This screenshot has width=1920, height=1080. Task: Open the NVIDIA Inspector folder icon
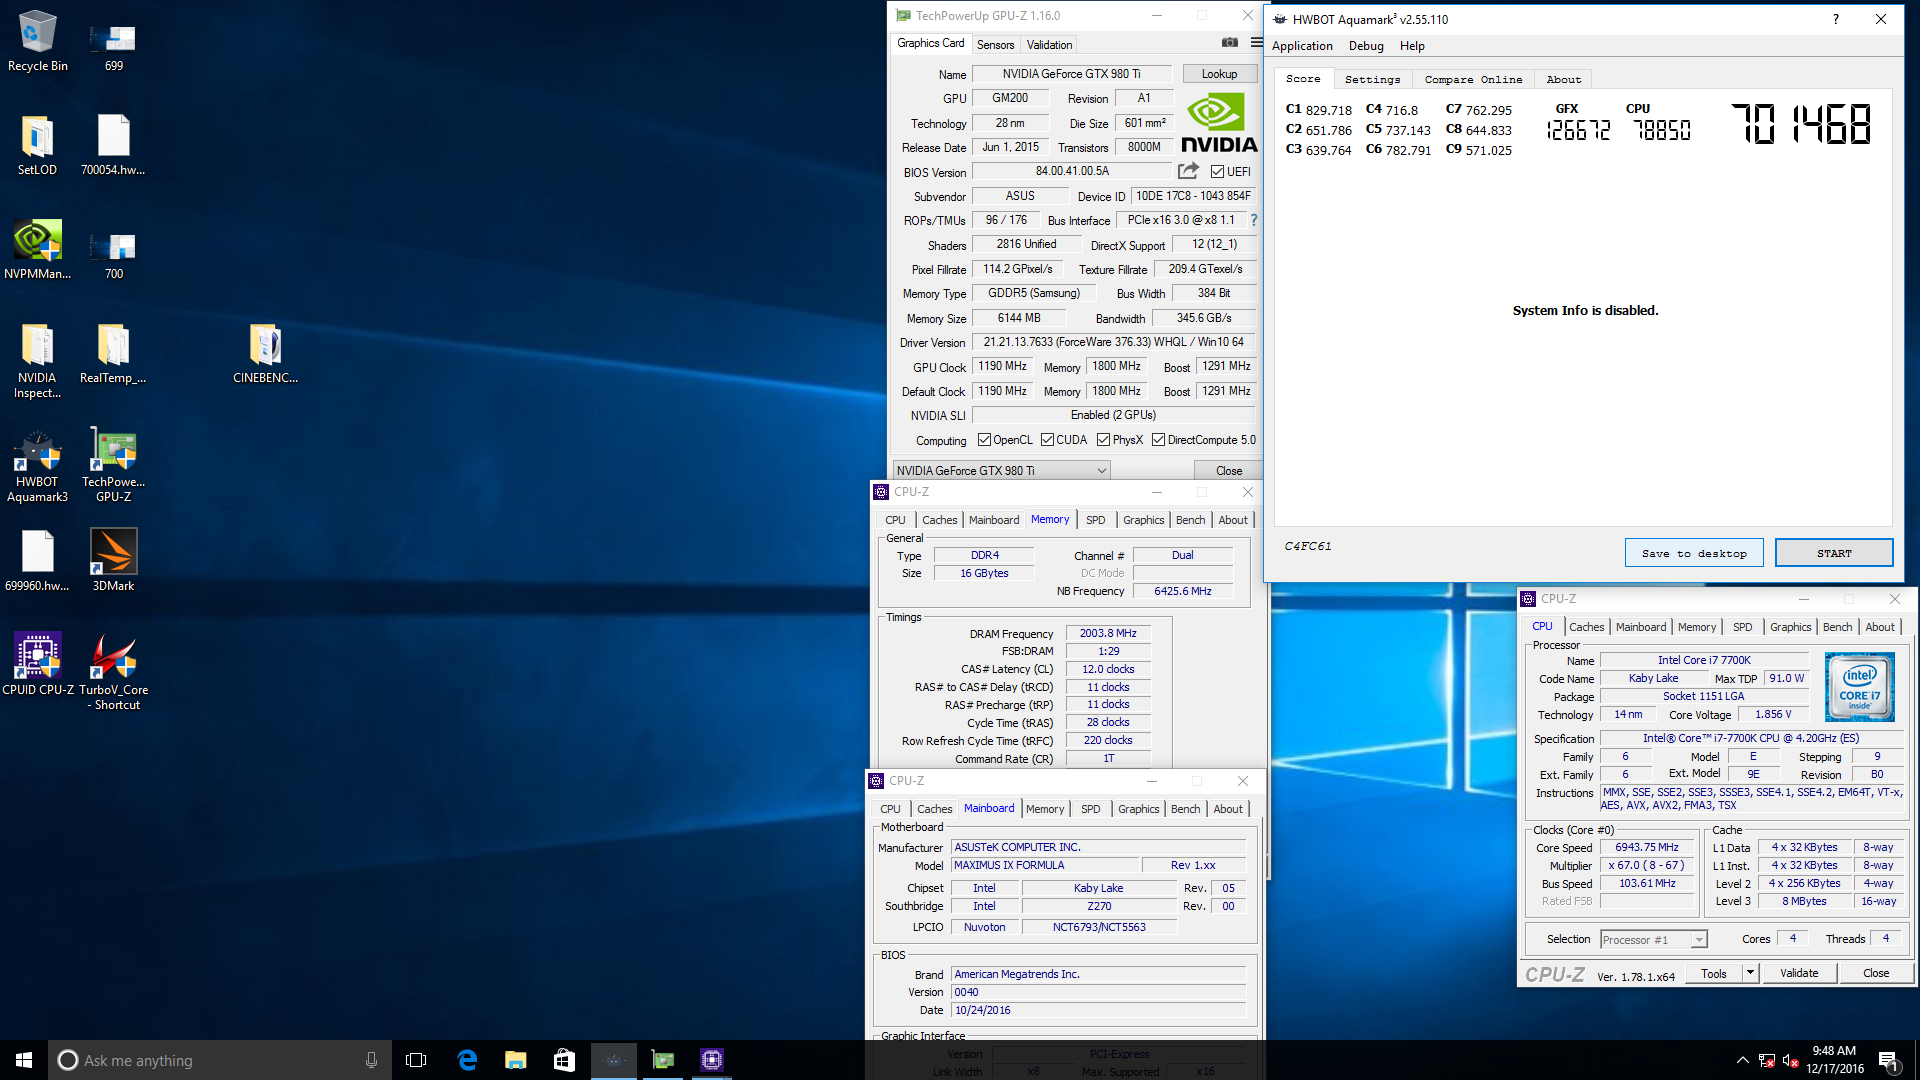pyautogui.click(x=37, y=360)
